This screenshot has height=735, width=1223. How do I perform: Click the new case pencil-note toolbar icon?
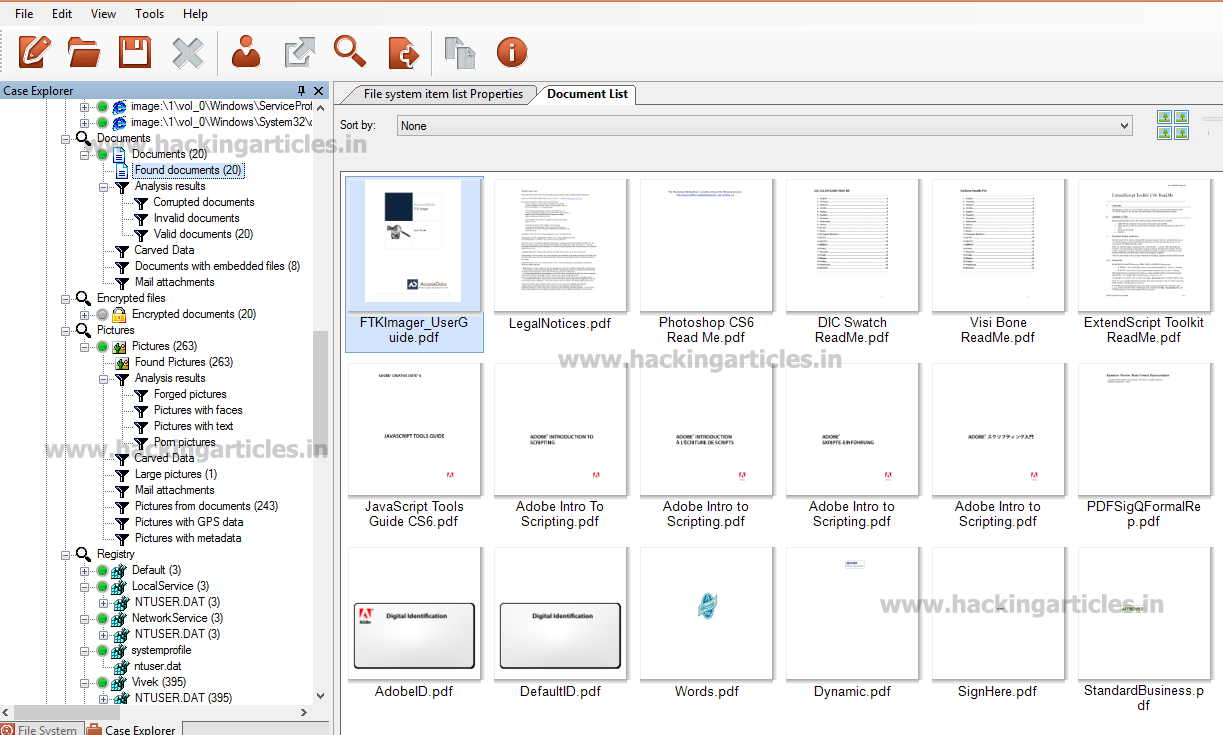click(x=34, y=51)
